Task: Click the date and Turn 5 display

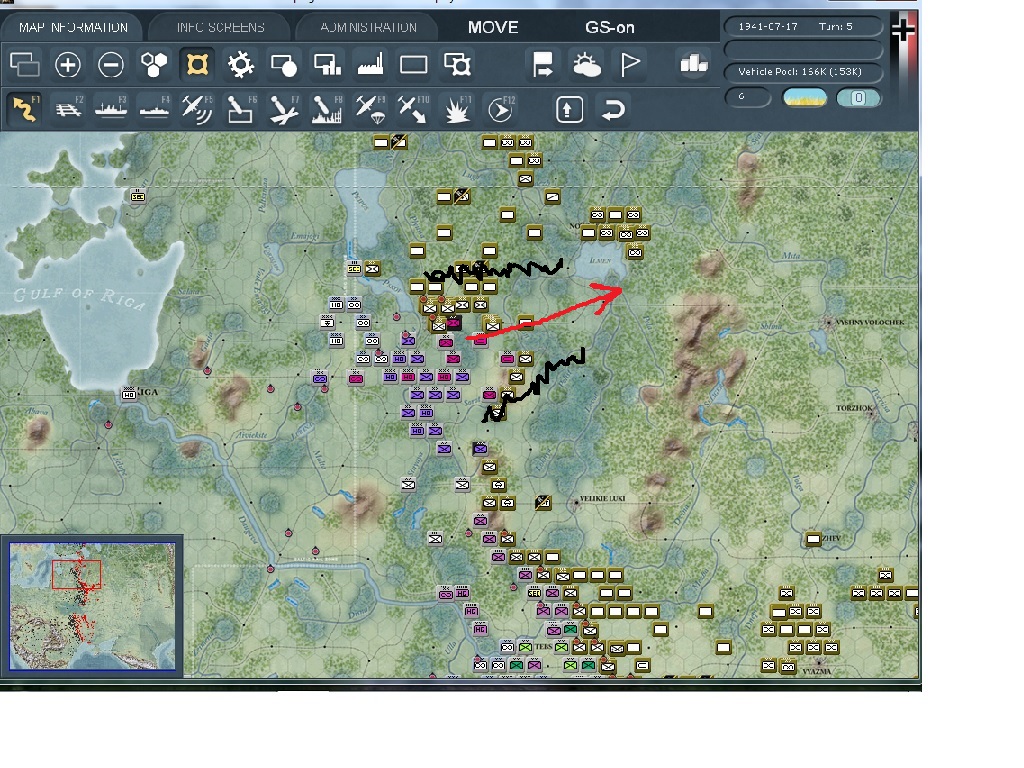Action: pos(803,27)
